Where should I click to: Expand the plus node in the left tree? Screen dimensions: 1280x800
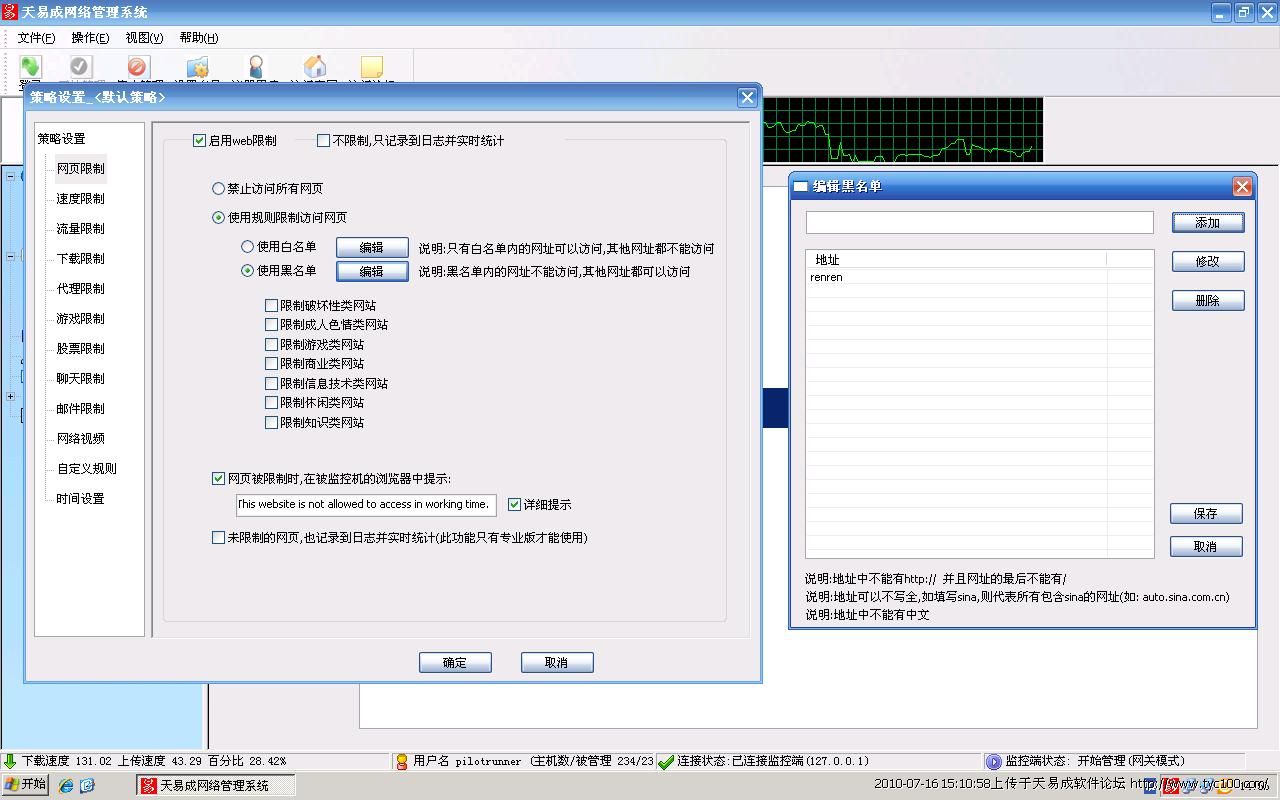11,397
